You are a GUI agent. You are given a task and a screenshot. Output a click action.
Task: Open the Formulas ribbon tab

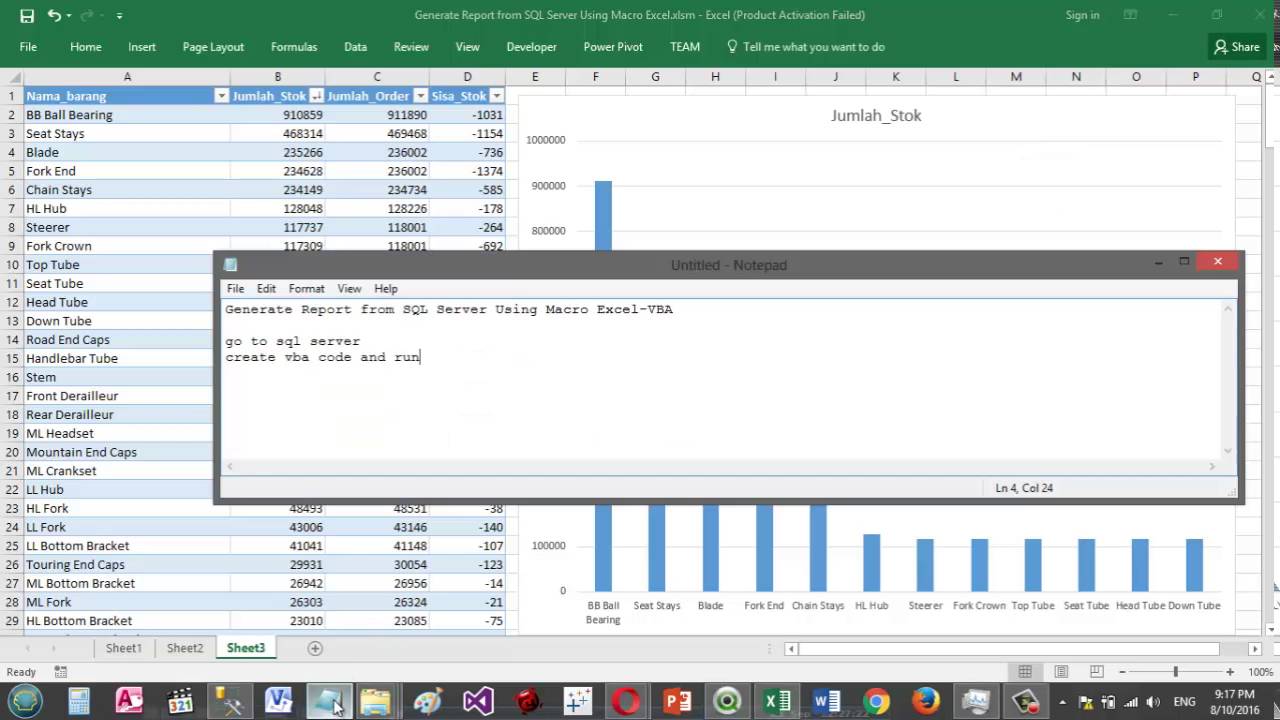click(x=294, y=47)
